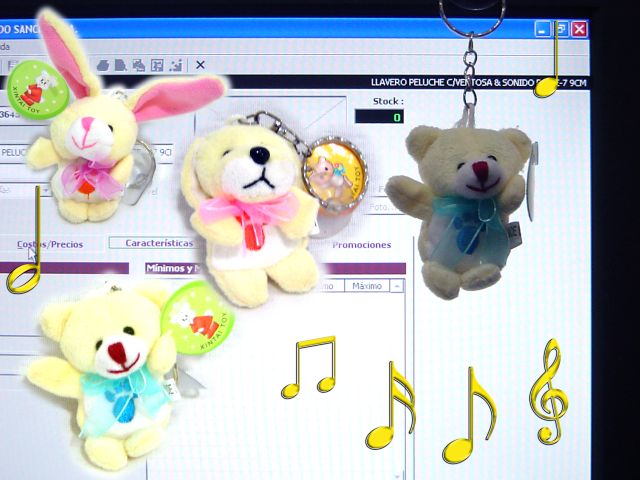Click the product code field containing 3643
Viewport: 640px width, 480px height.
pyautogui.click(x=10, y=115)
